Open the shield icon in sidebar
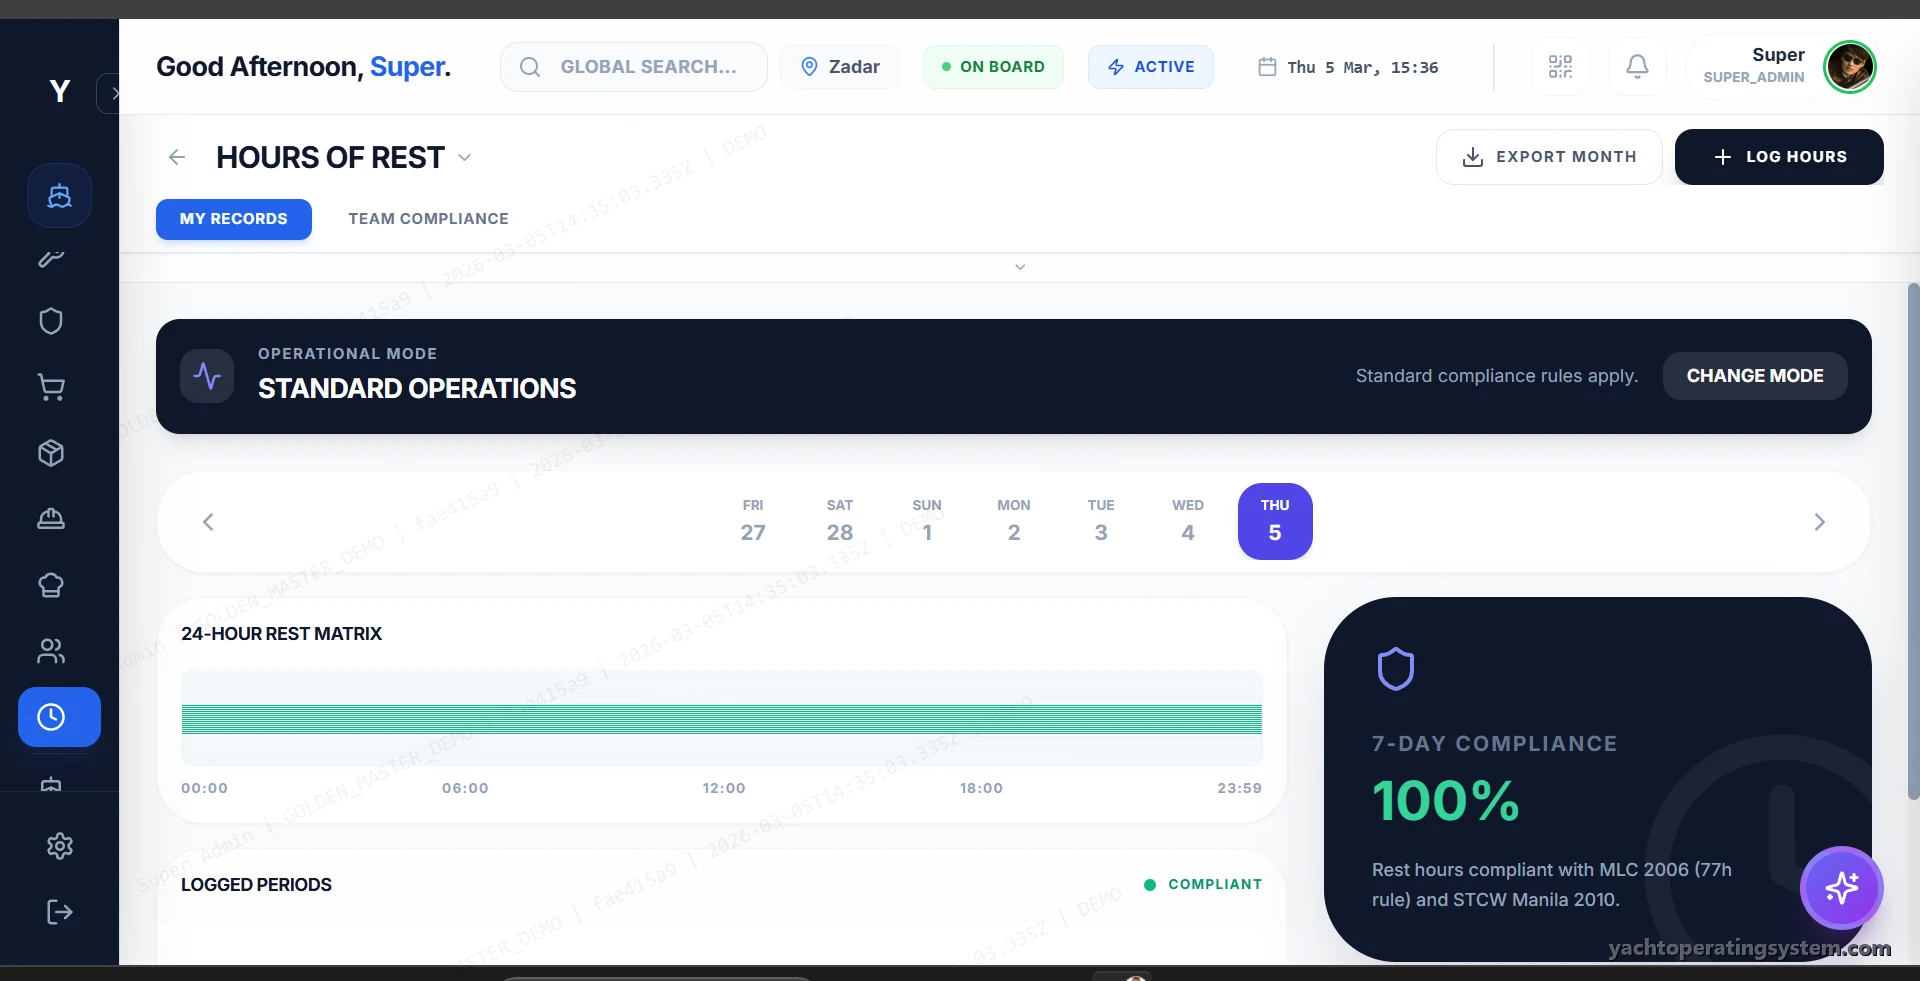This screenshot has height=981, width=1920. click(x=51, y=321)
